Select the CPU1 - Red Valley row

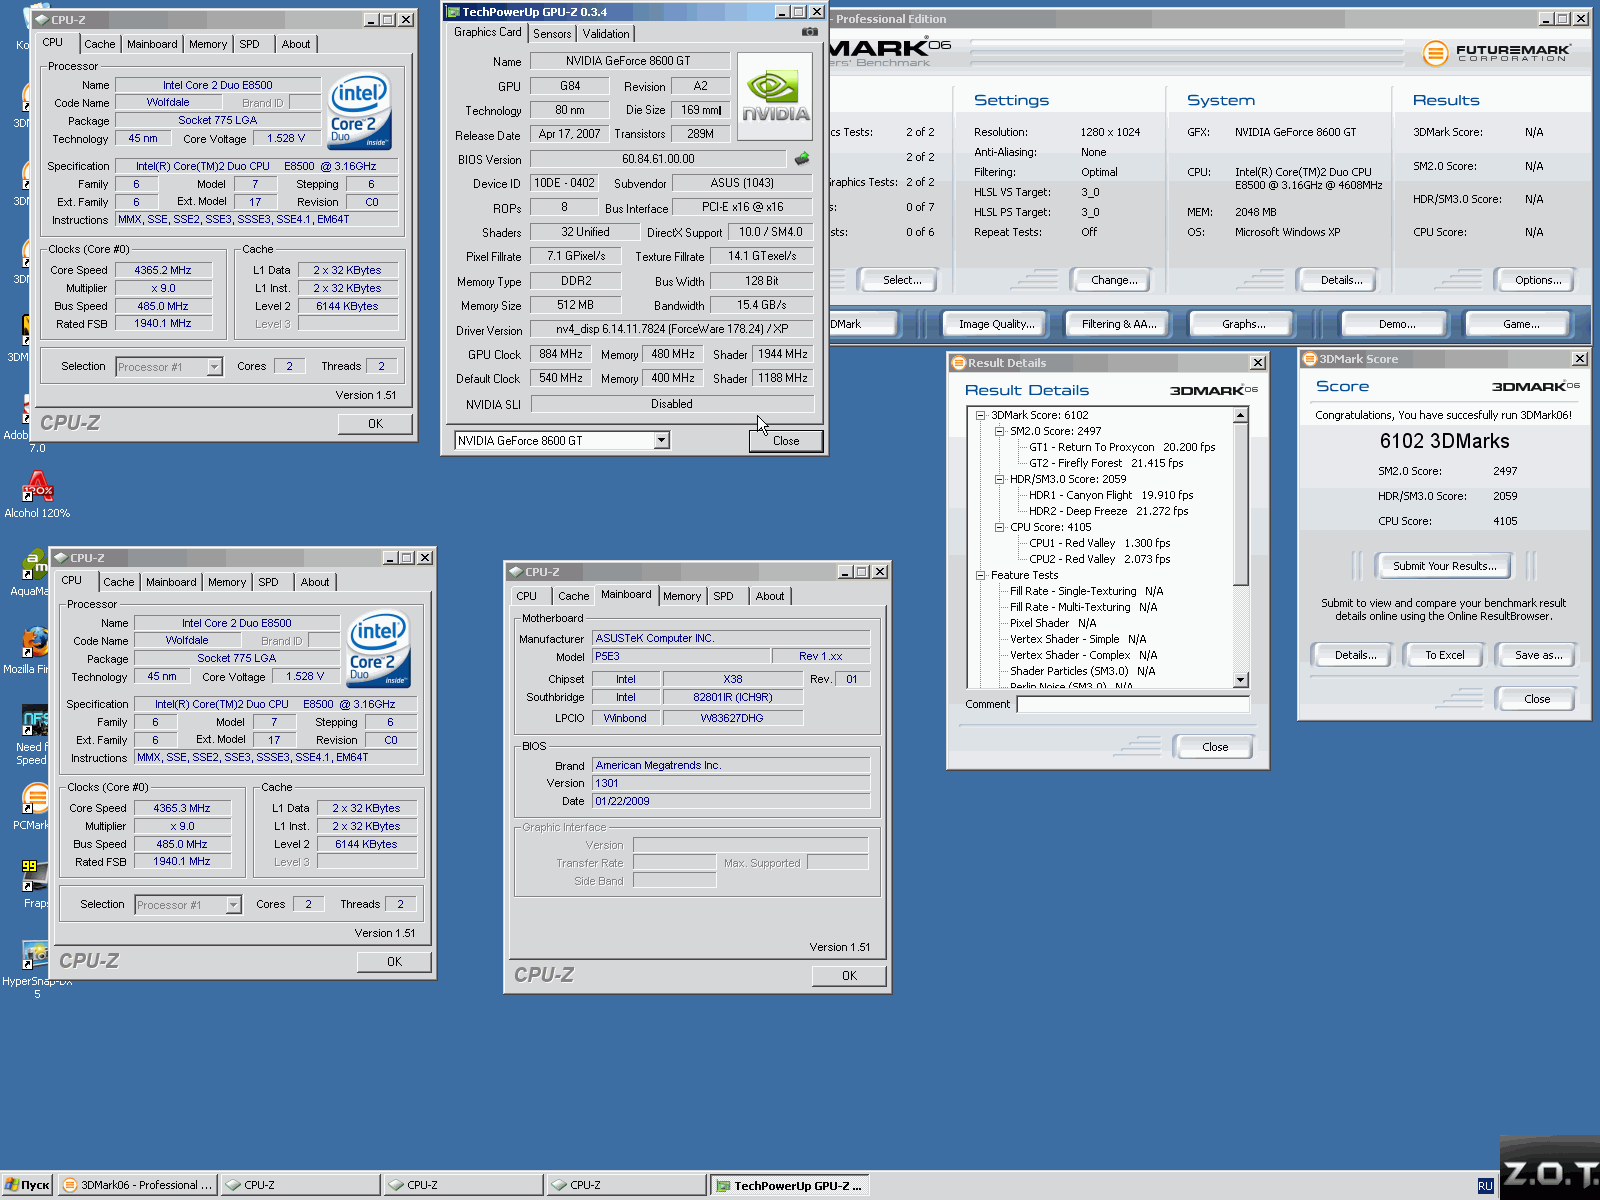click(x=1099, y=543)
